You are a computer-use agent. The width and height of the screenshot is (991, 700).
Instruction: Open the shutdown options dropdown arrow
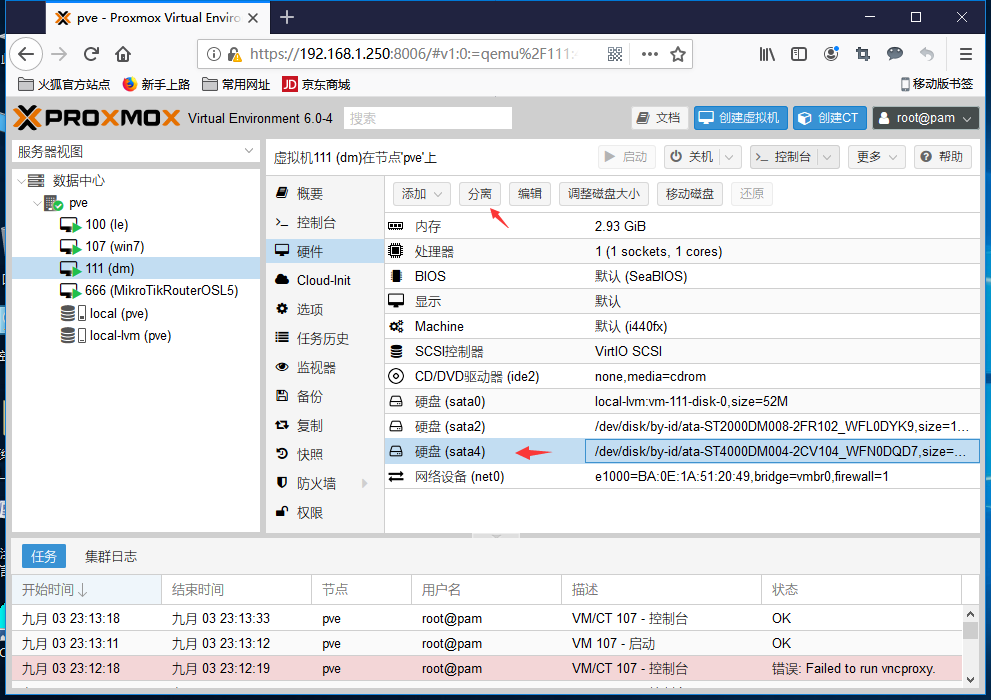coord(729,157)
